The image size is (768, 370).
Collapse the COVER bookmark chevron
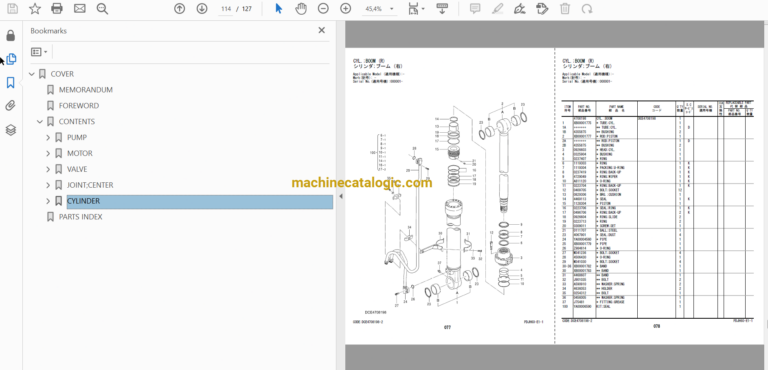point(32,74)
